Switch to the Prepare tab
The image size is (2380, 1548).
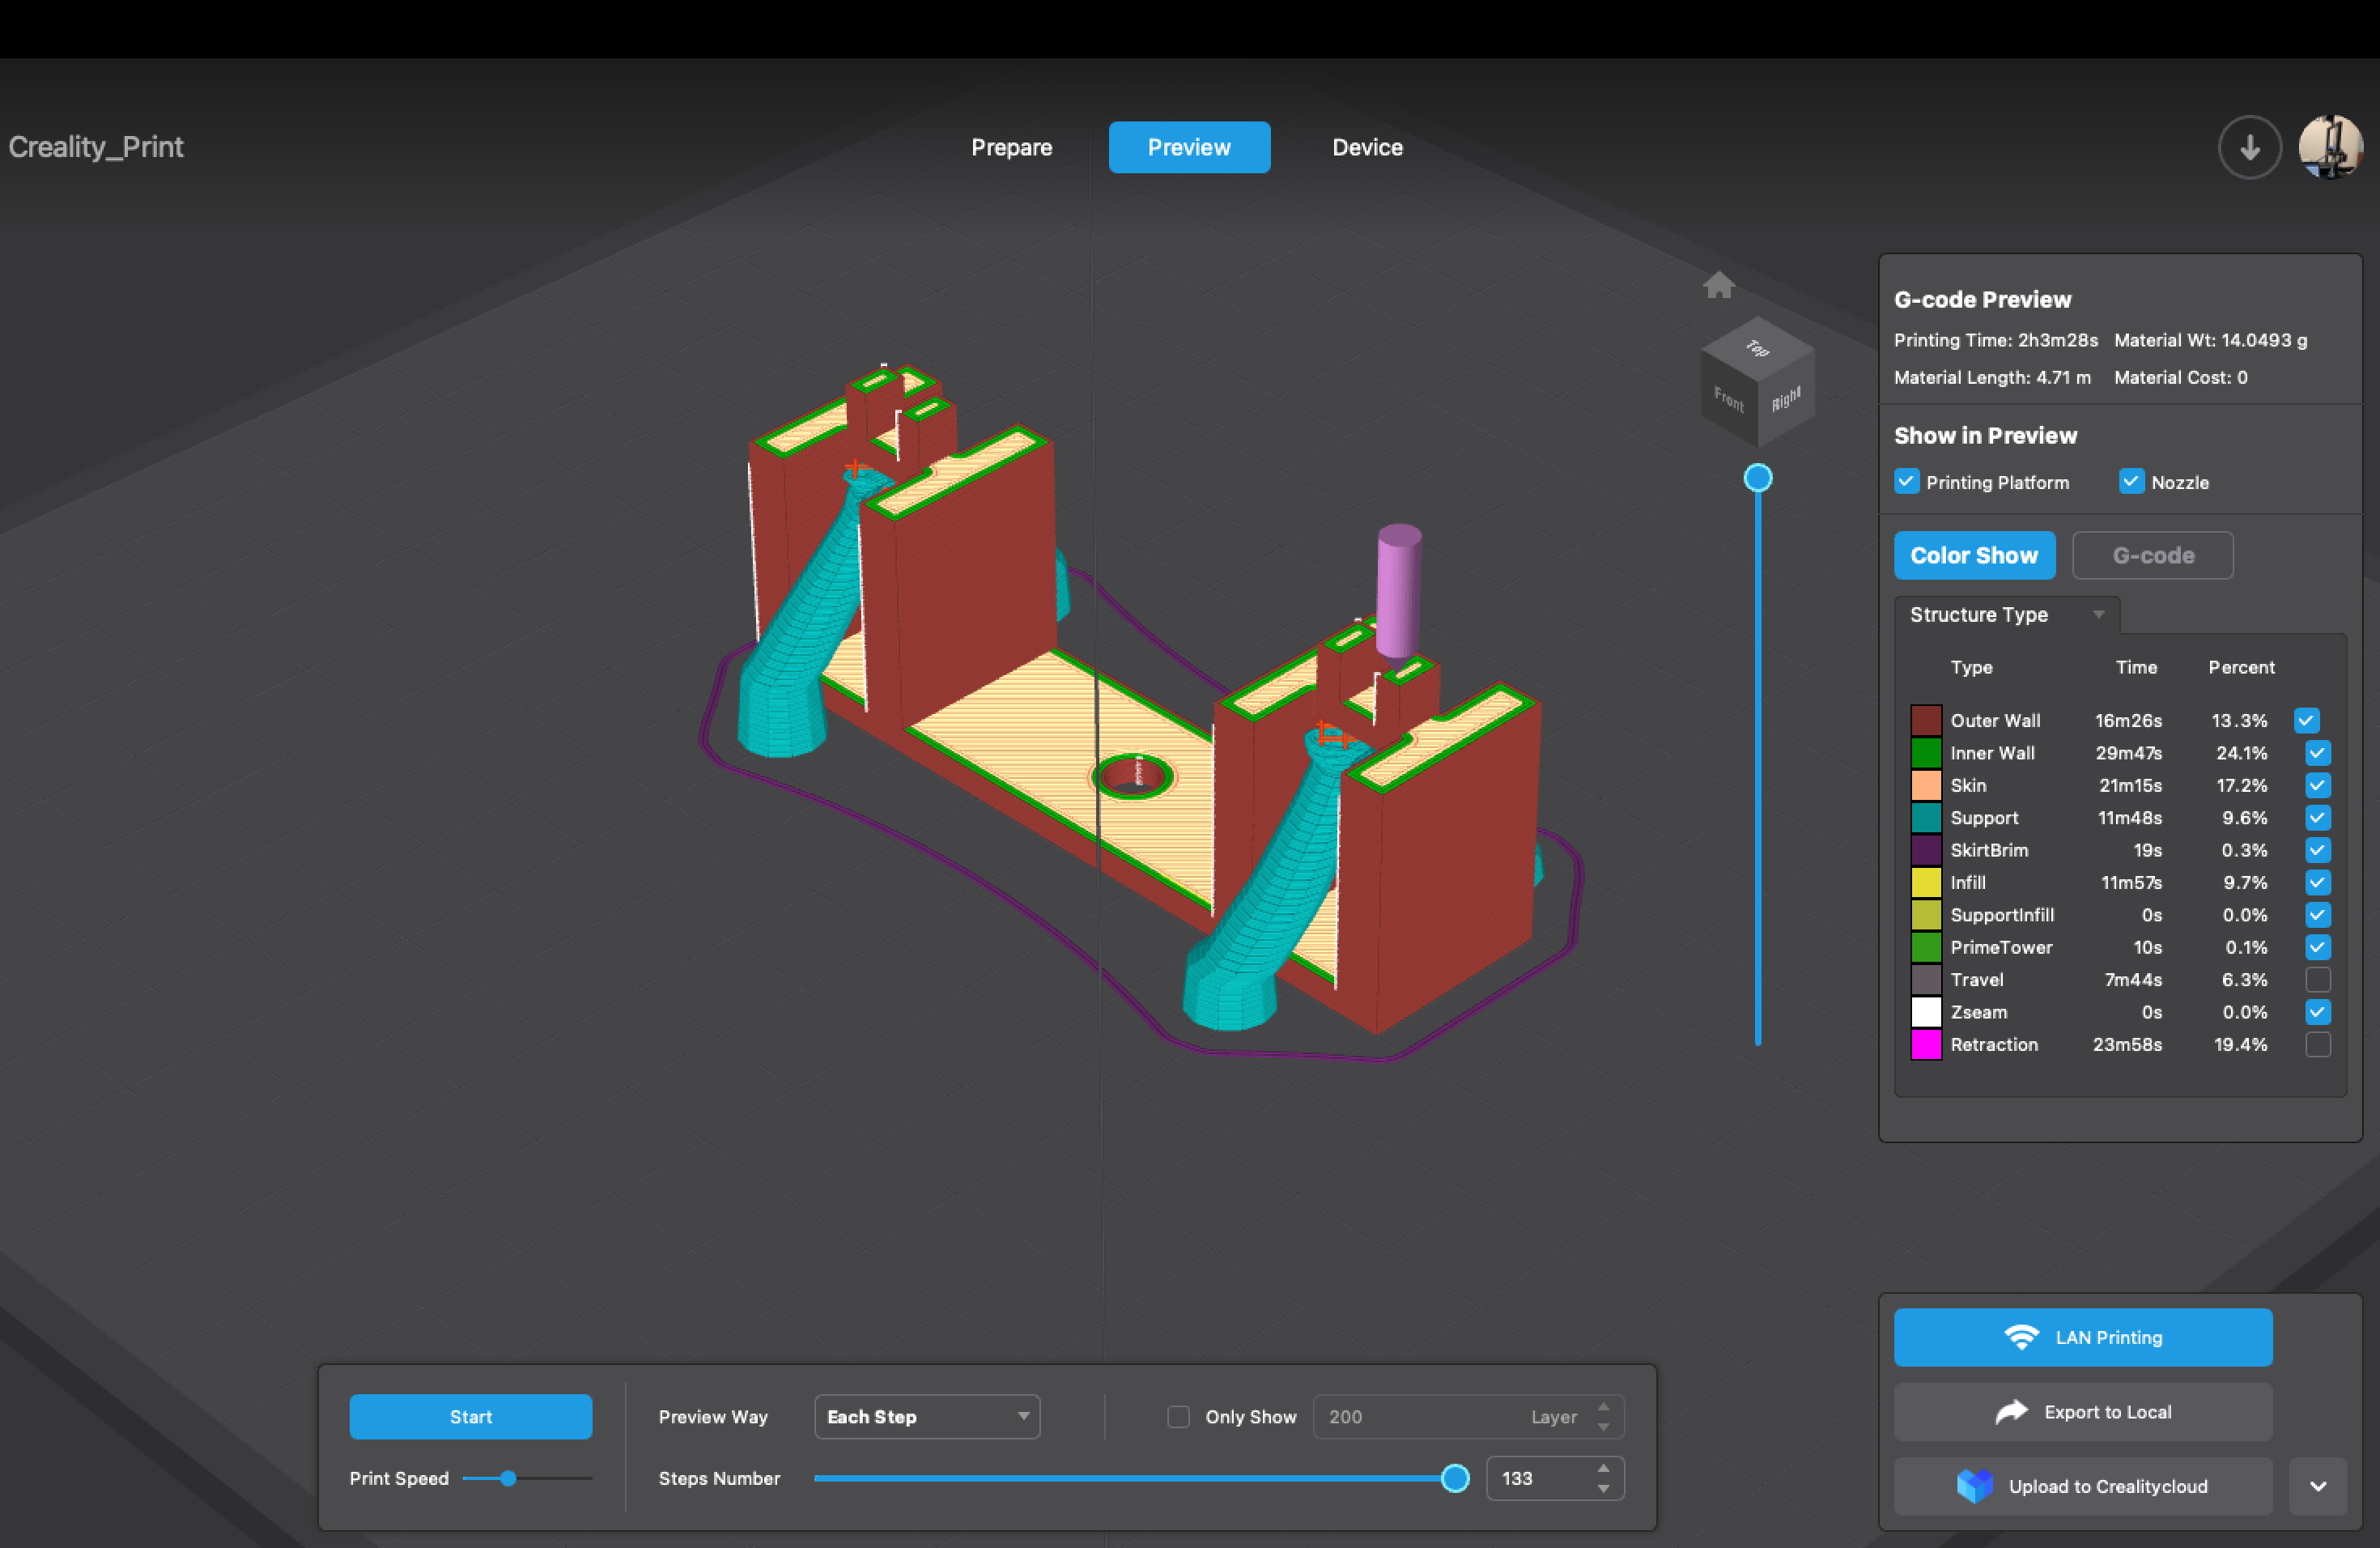(x=1011, y=148)
